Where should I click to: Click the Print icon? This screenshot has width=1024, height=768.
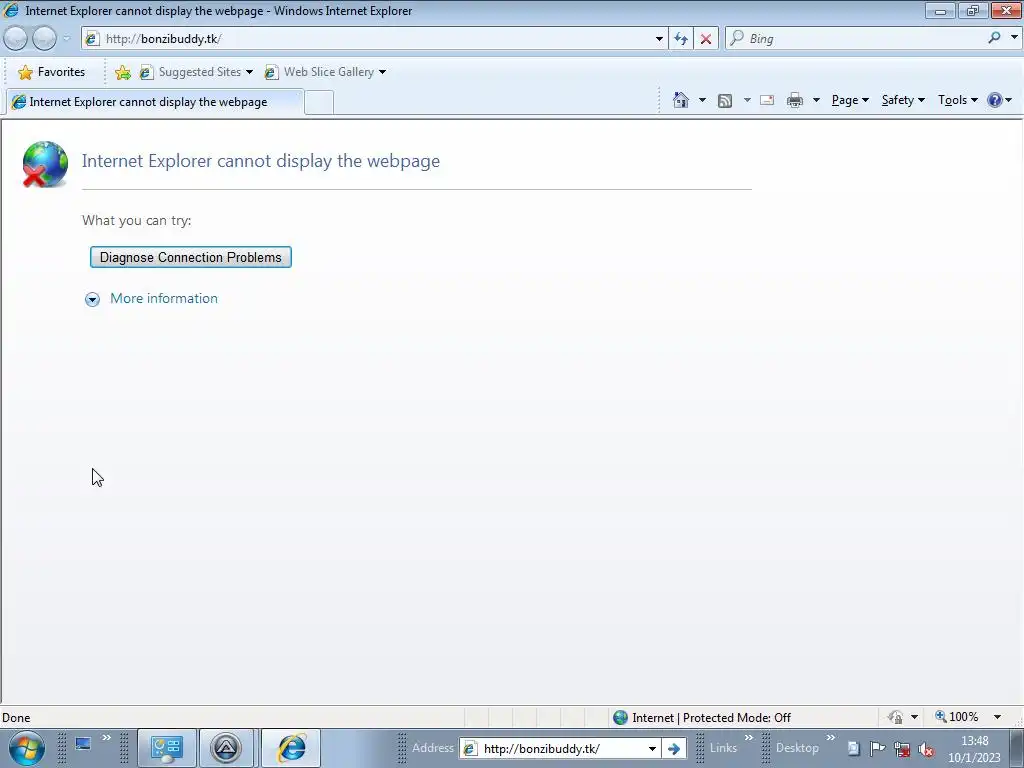[795, 100]
